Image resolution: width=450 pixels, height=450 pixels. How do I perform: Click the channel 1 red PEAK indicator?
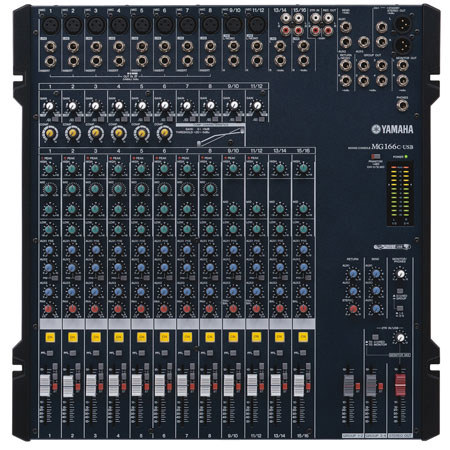pos(42,158)
